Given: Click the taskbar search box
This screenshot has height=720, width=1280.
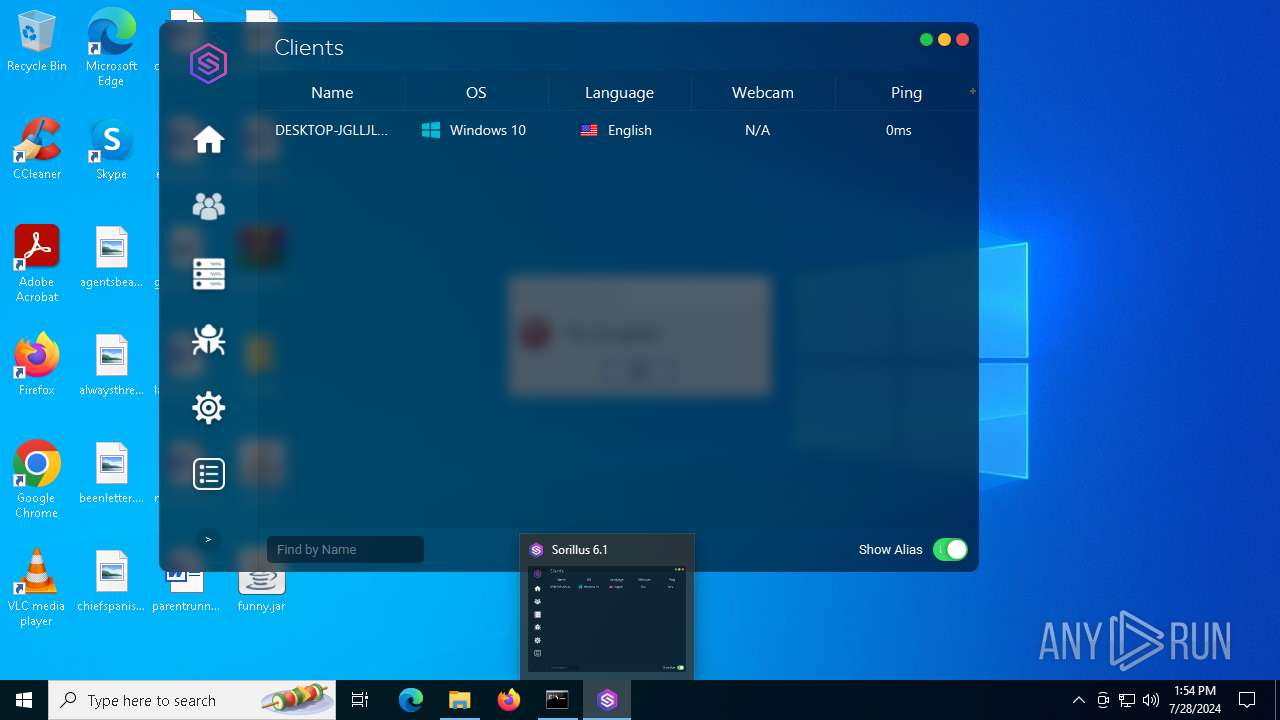Looking at the screenshot, I should point(192,700).
